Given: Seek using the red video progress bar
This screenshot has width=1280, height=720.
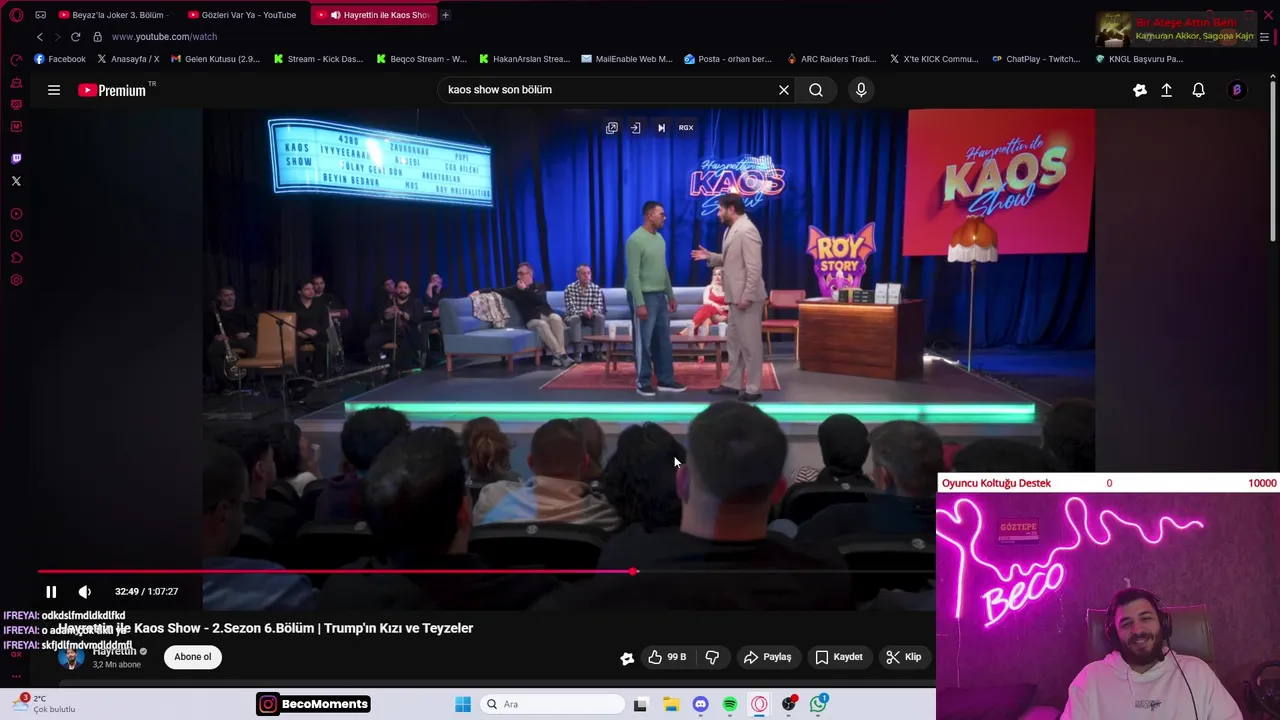Looking at the screenshot, I should (x=486, y=572).
